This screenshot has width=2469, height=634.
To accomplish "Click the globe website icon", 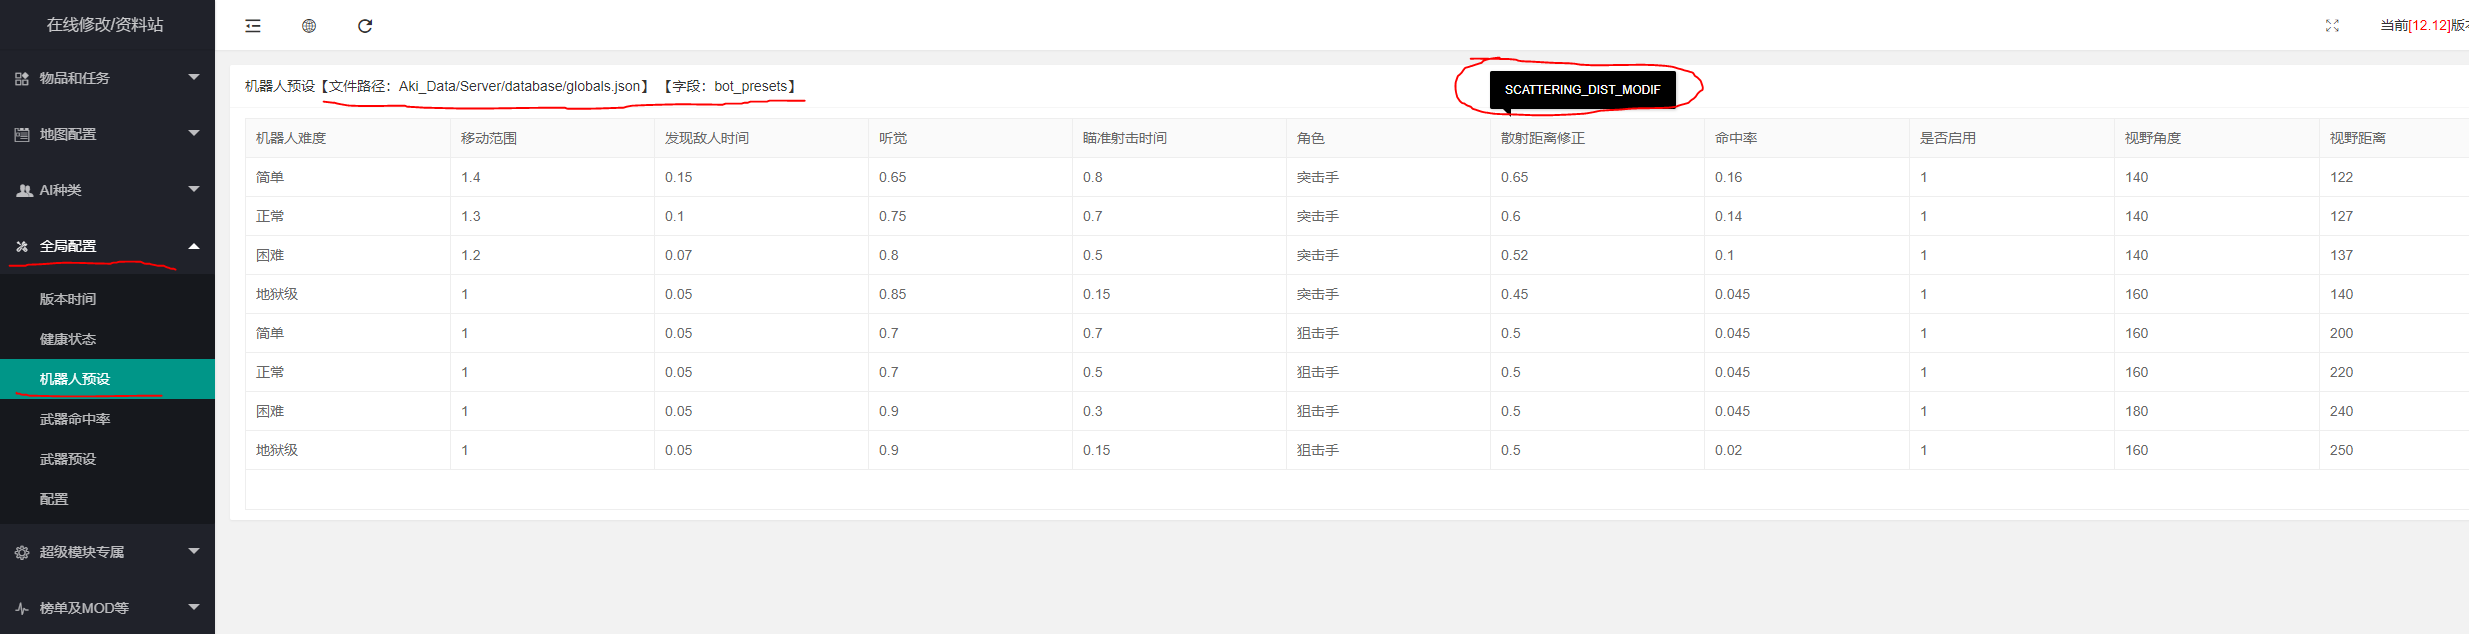I will click(309, 26).
